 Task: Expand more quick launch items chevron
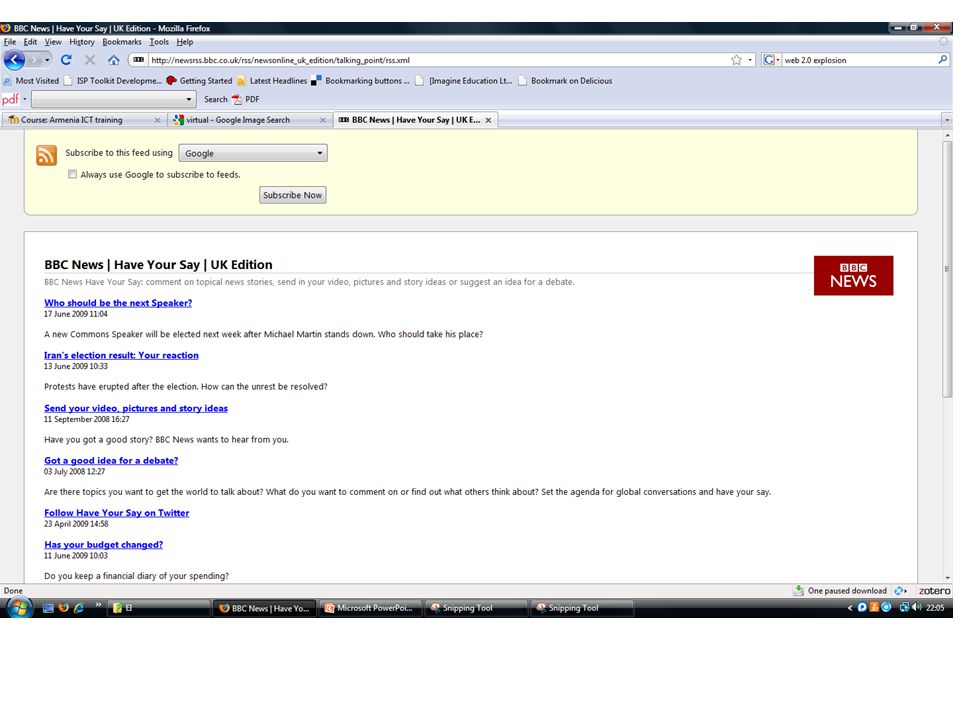point(98,605)
